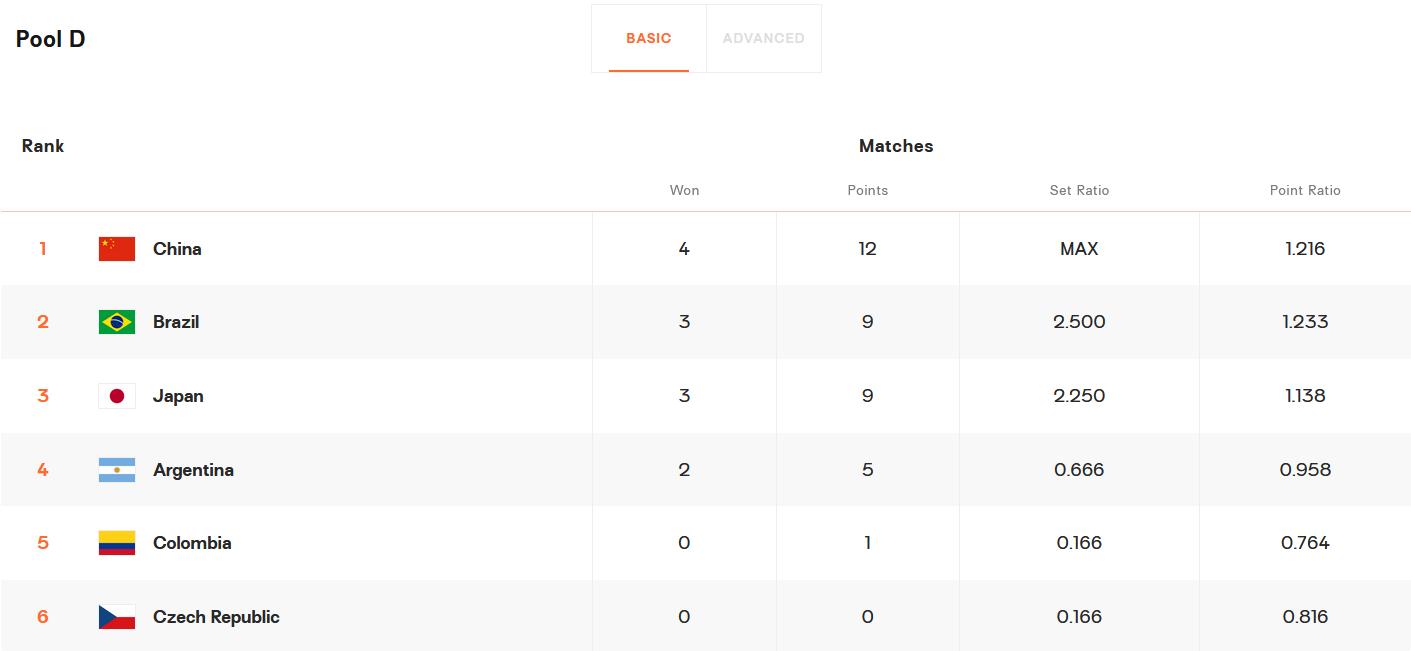Click the Pool D heading
The width and height of the screenshot is (1411, 651).
coord(51,39)
